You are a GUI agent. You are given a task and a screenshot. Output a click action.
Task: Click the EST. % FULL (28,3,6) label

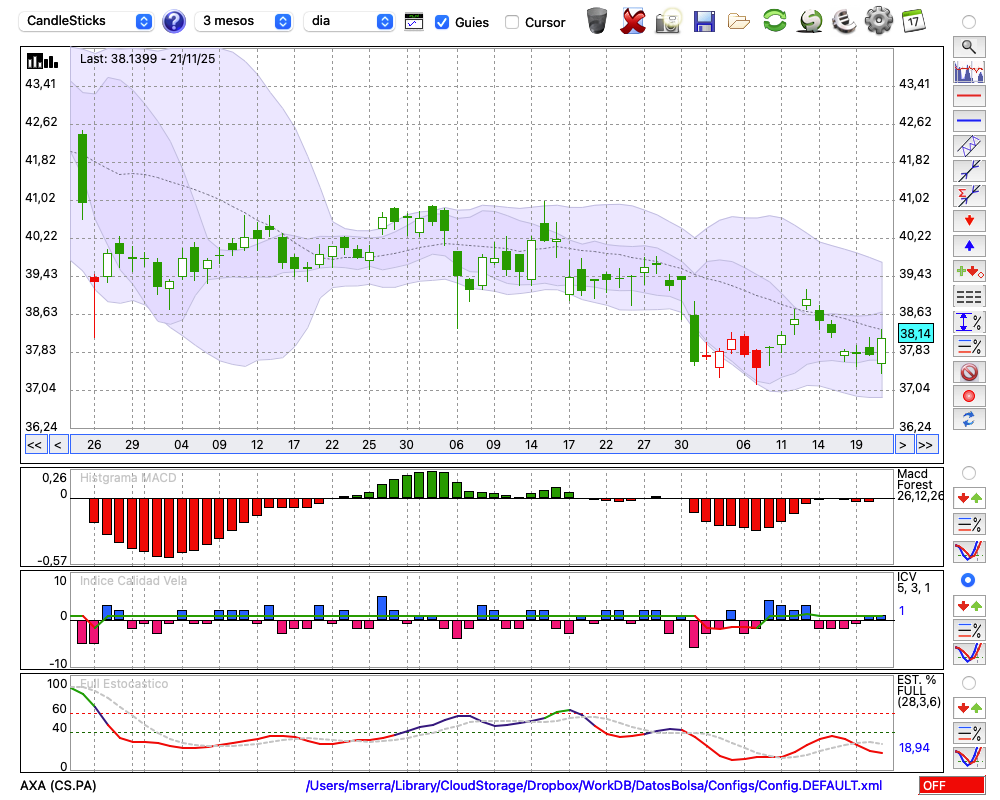click(918, 691)
